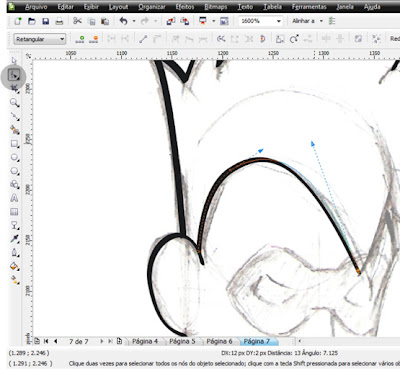Select the Basic Shapes tool
Image resolution: width=400 pixels, height=369 pixels.
(14, 184)
